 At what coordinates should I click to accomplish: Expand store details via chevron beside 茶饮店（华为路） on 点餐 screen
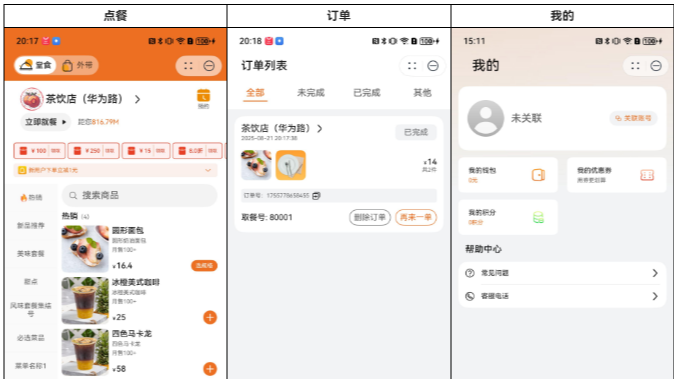coord(138,99)
